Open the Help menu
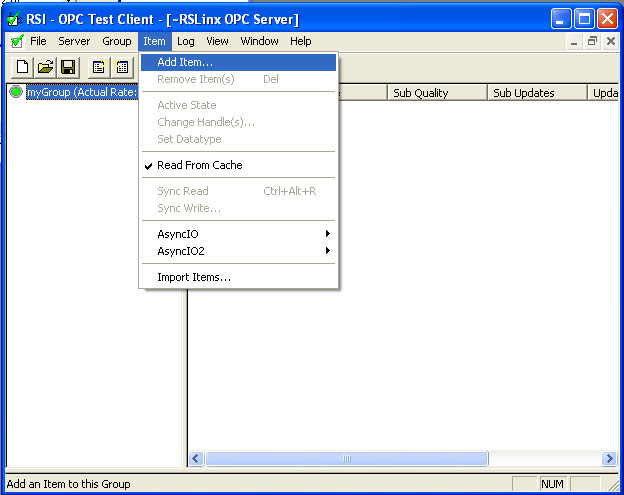The height and width of the screenshot is (495, 624). click(x=300, y=41)
